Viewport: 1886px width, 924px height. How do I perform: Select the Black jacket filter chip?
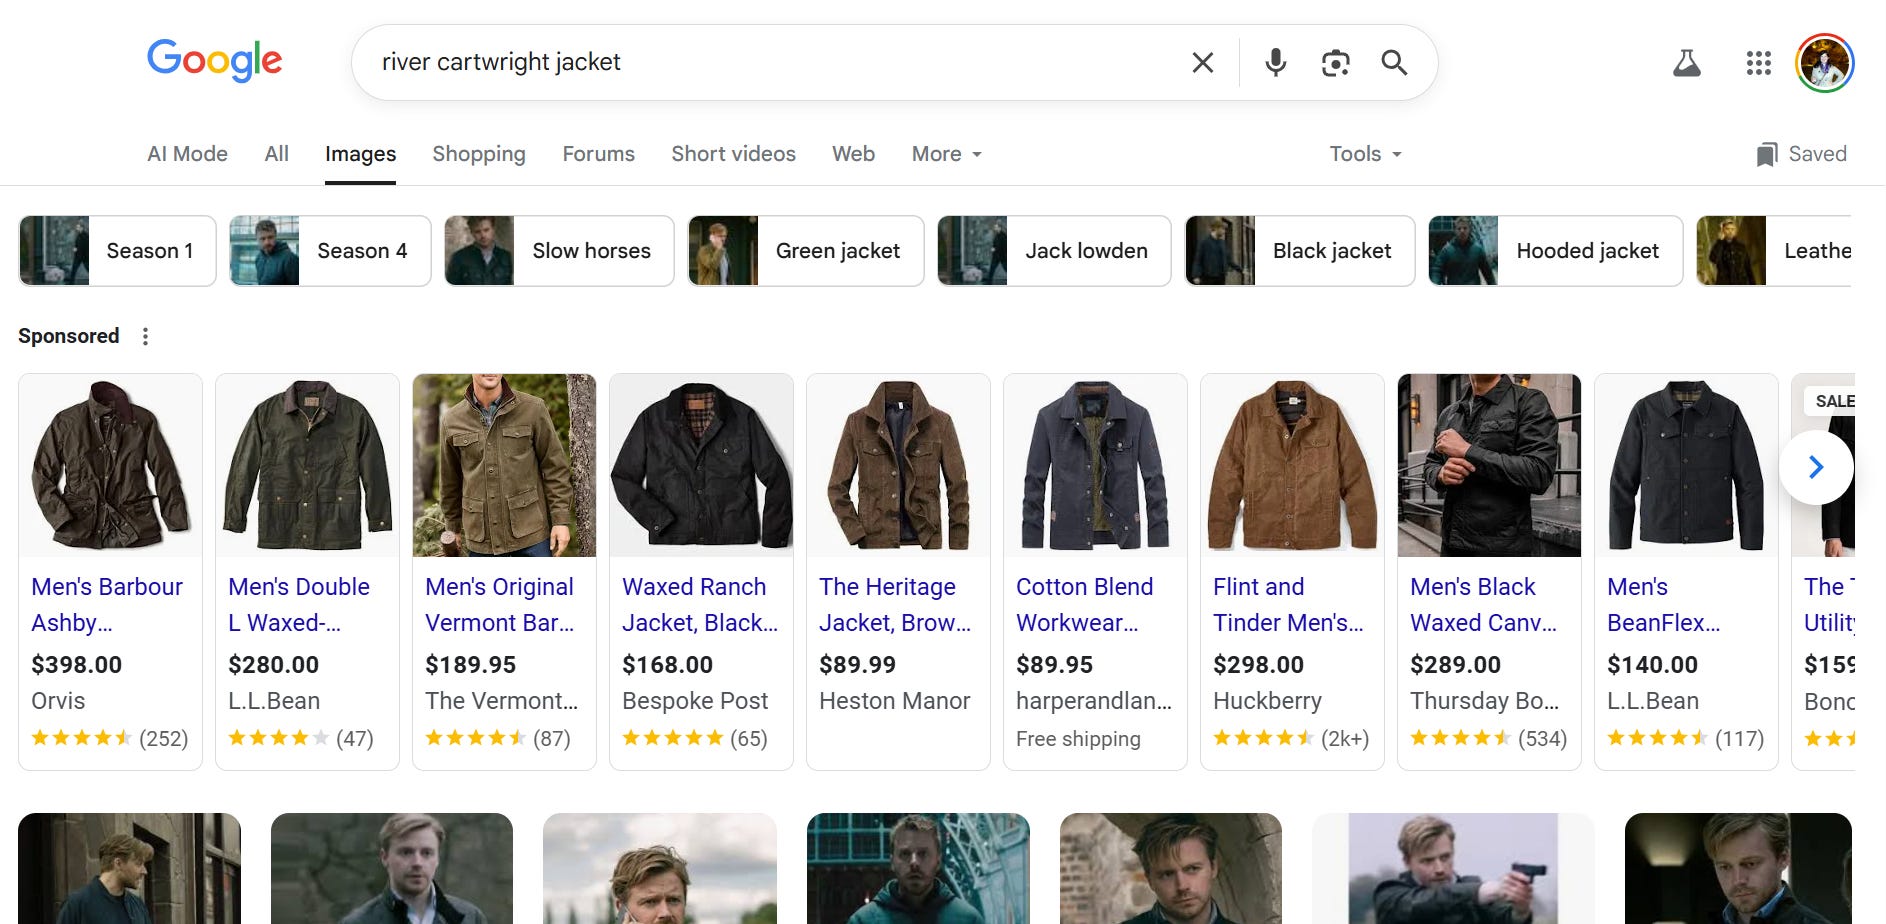[x=1300, y=251]
